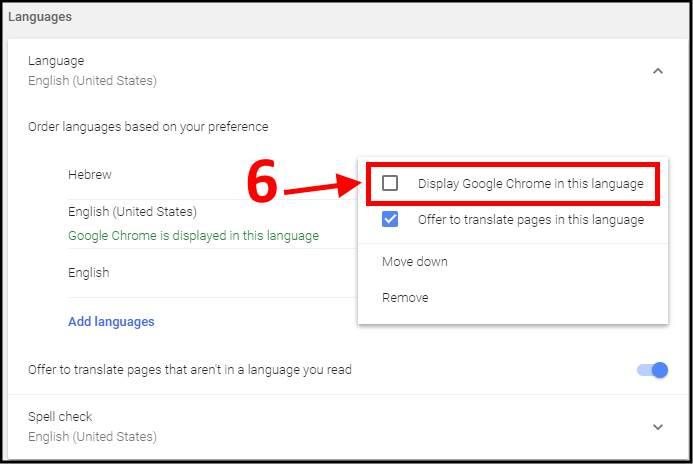Choose Remove from the language menu
The height and width of the screenshot is (464, 693).
pos(405,297)
